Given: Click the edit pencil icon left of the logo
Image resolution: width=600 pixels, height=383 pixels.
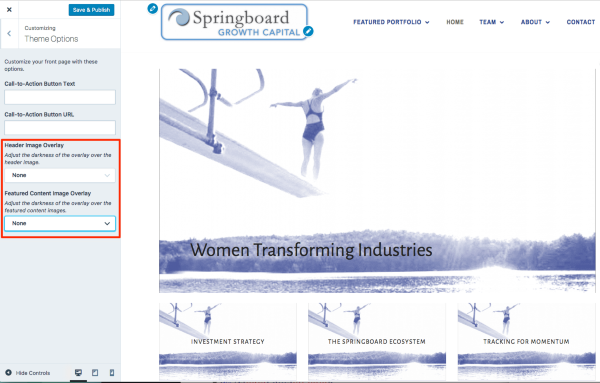Looking at the screenshot, I should [x=153, y=8].
